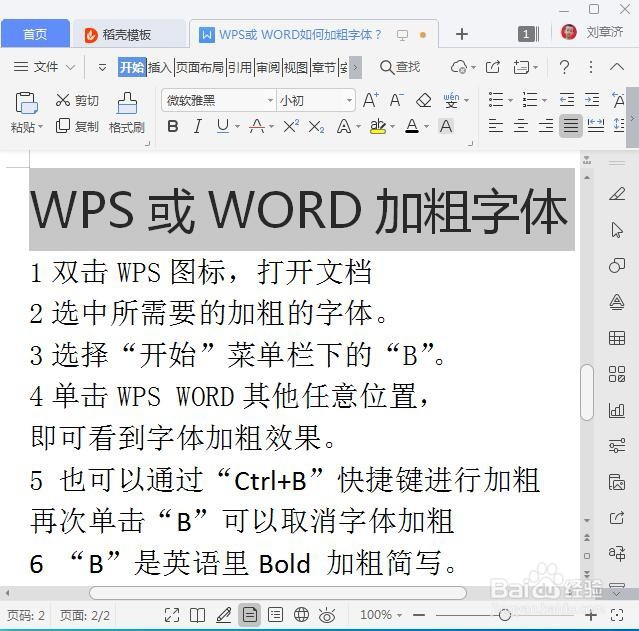Decrease font size
The image size is (639, 631).
(397, 100)
